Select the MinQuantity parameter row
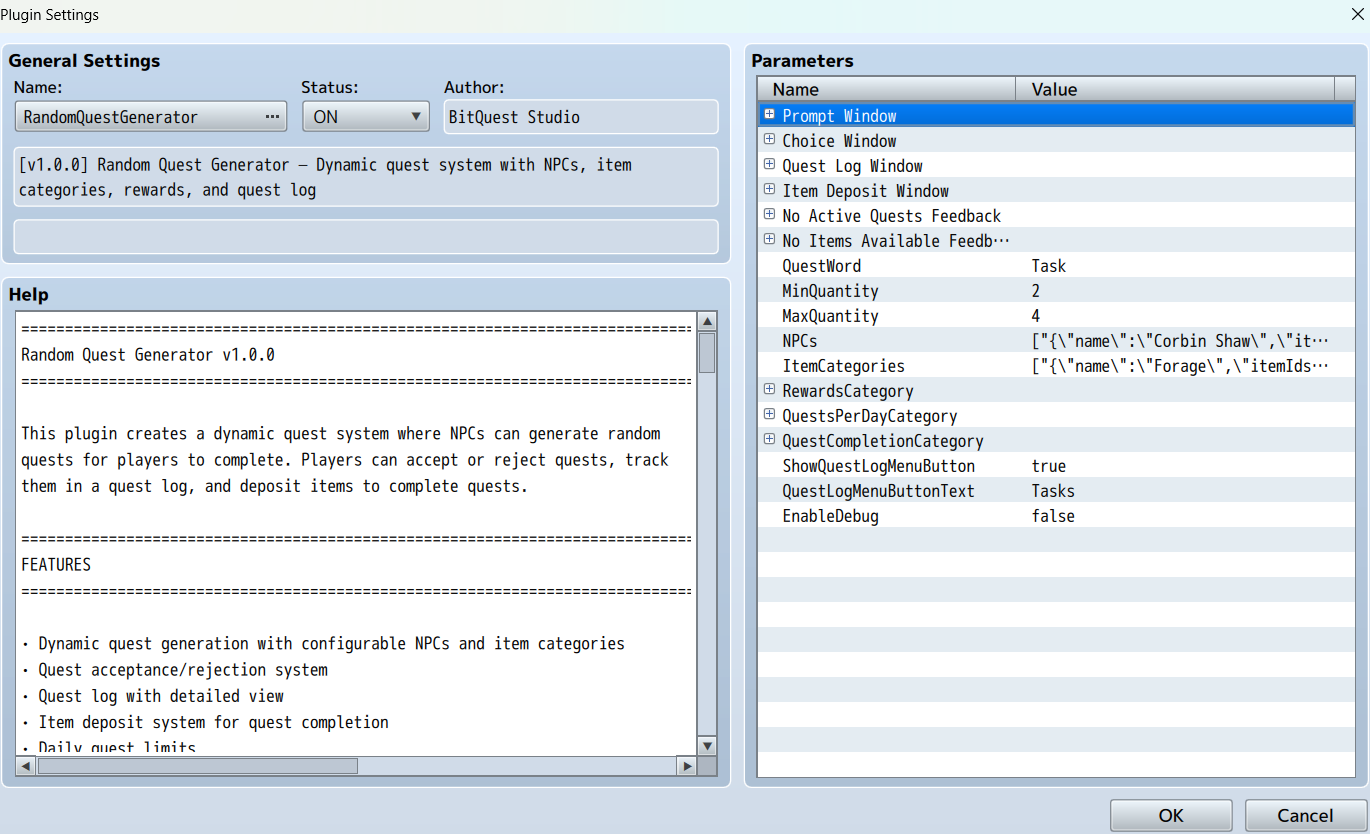 tap(1055, 291)
